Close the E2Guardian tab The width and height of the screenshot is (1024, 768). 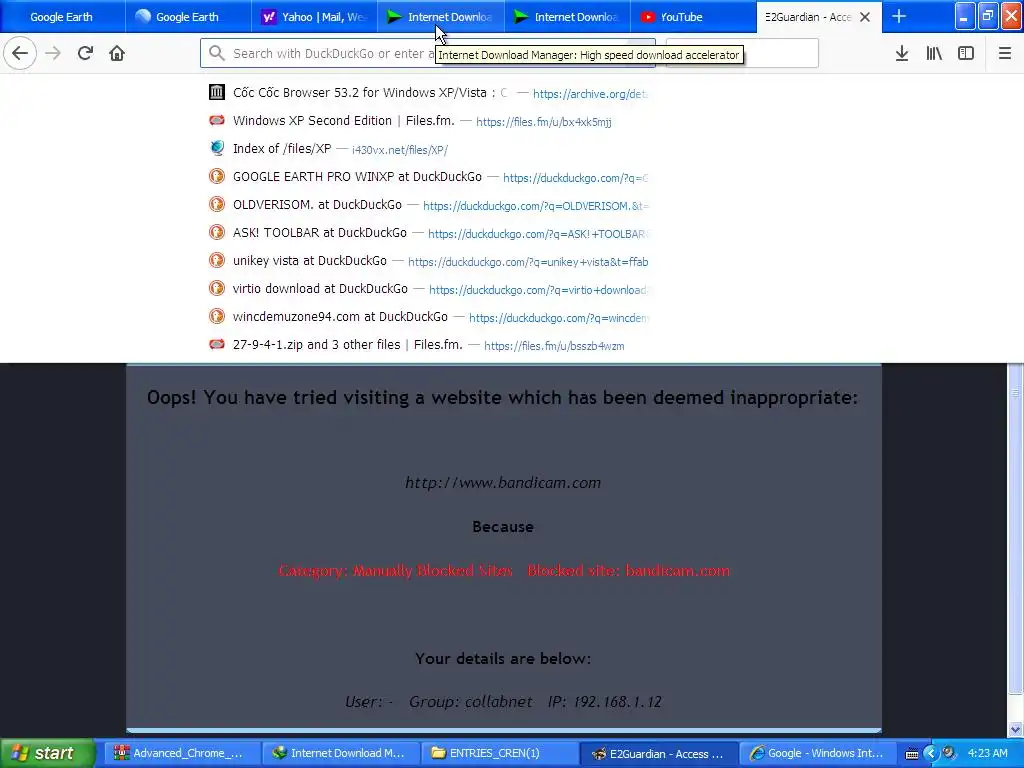click(x=865, y=17)
